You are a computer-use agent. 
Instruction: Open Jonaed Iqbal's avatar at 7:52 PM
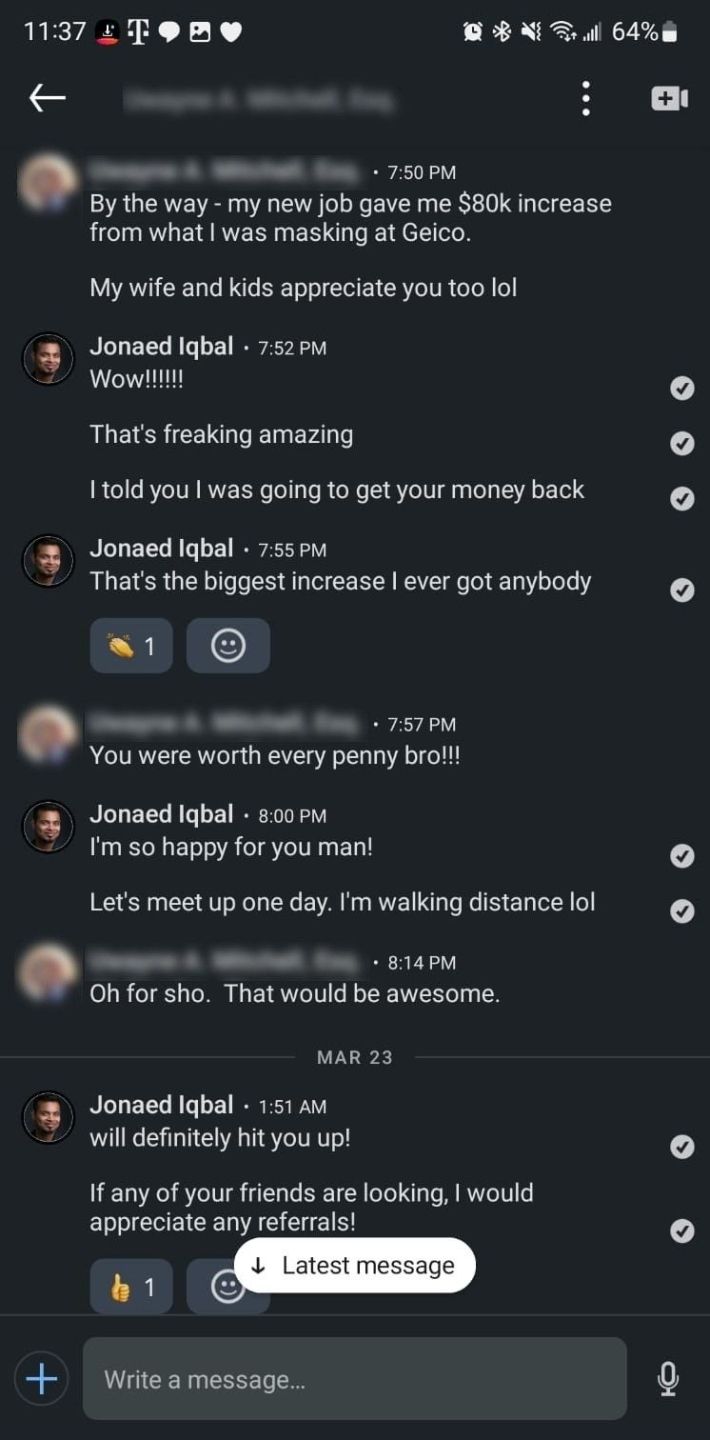pyautogui.click(x=48, y=358)
